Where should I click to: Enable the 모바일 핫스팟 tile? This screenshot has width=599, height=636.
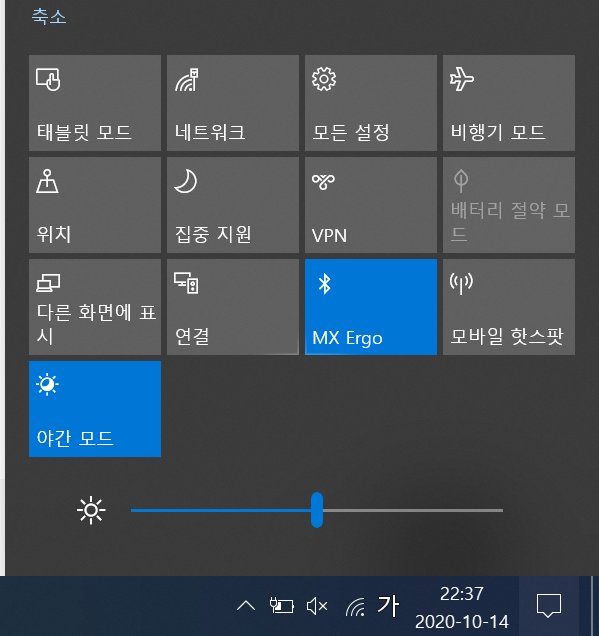point(509,307)
